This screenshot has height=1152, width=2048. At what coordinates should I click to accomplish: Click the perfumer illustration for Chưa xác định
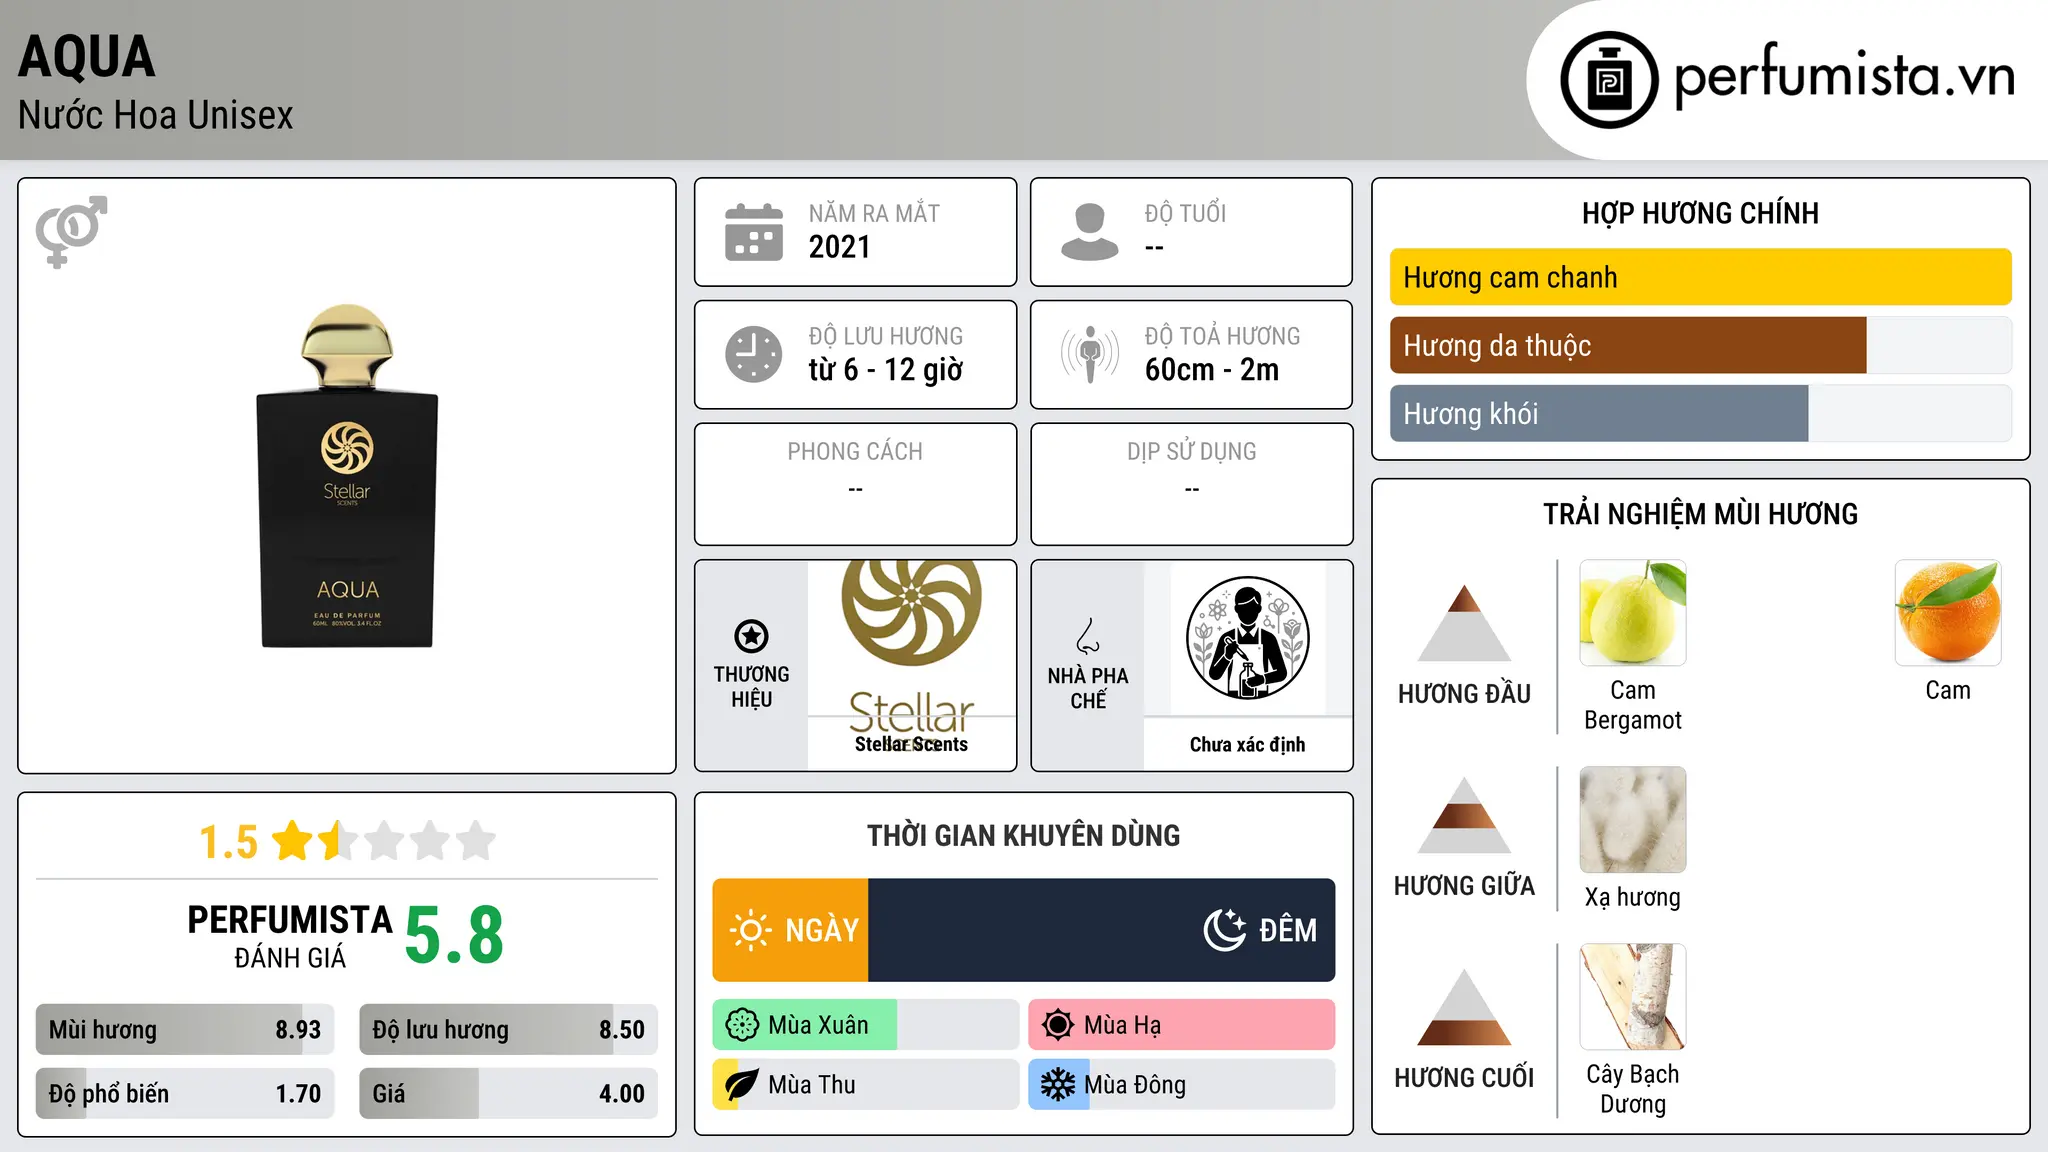[1247, 638]
